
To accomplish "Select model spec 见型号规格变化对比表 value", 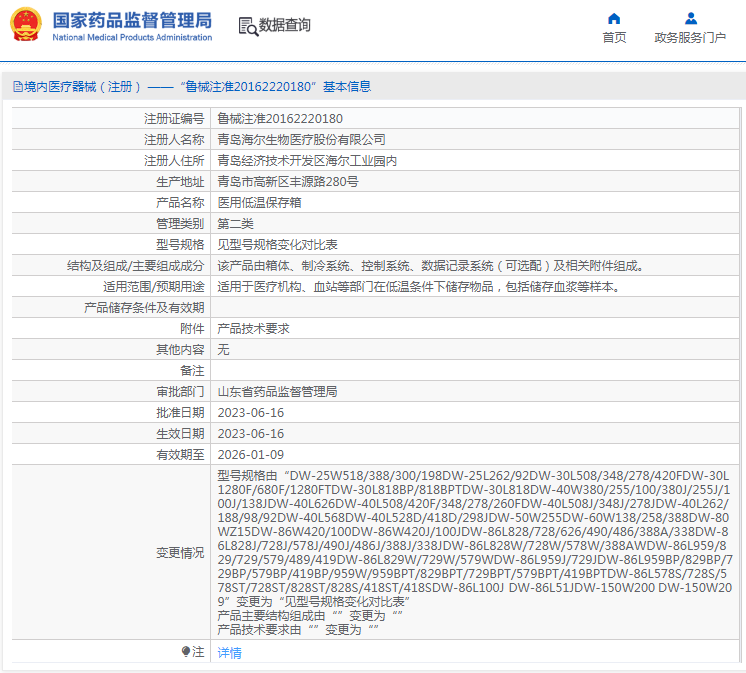I will [x=277, y=244].
